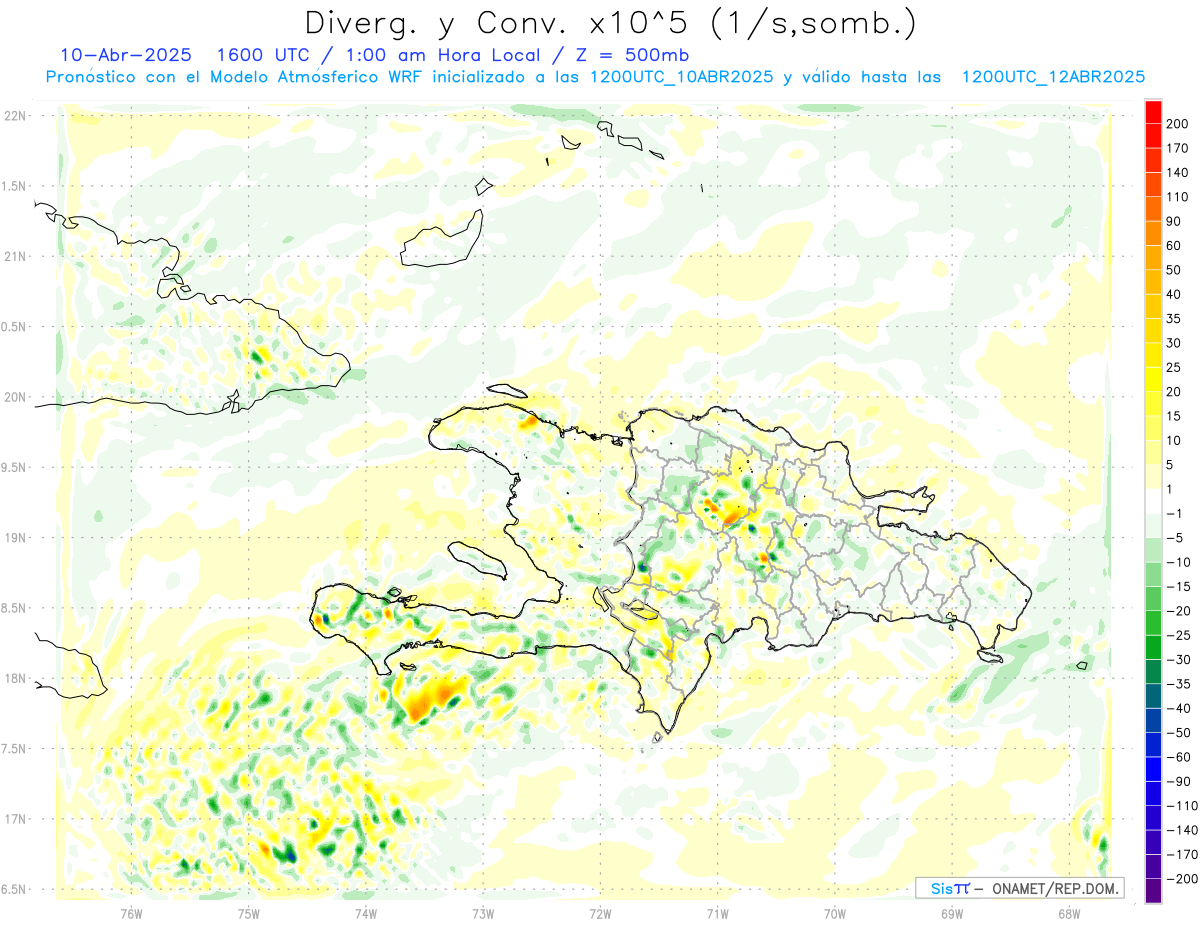Click the "110" color bar label
Image resolution: width=1200 pixels, height=927 pixels.
point(1177,197)
